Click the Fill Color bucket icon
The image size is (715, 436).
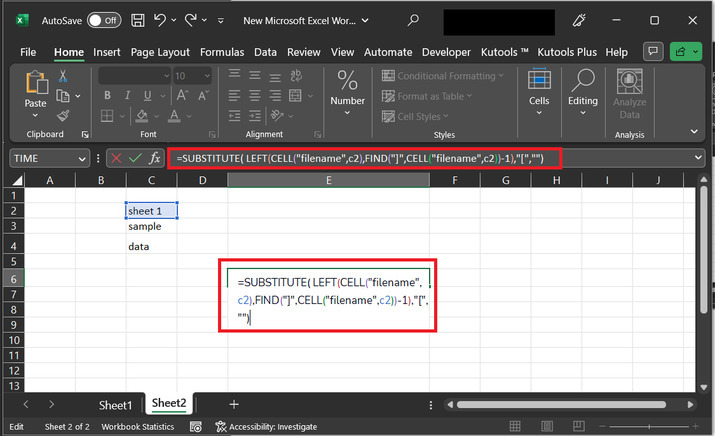pos(142,116)
